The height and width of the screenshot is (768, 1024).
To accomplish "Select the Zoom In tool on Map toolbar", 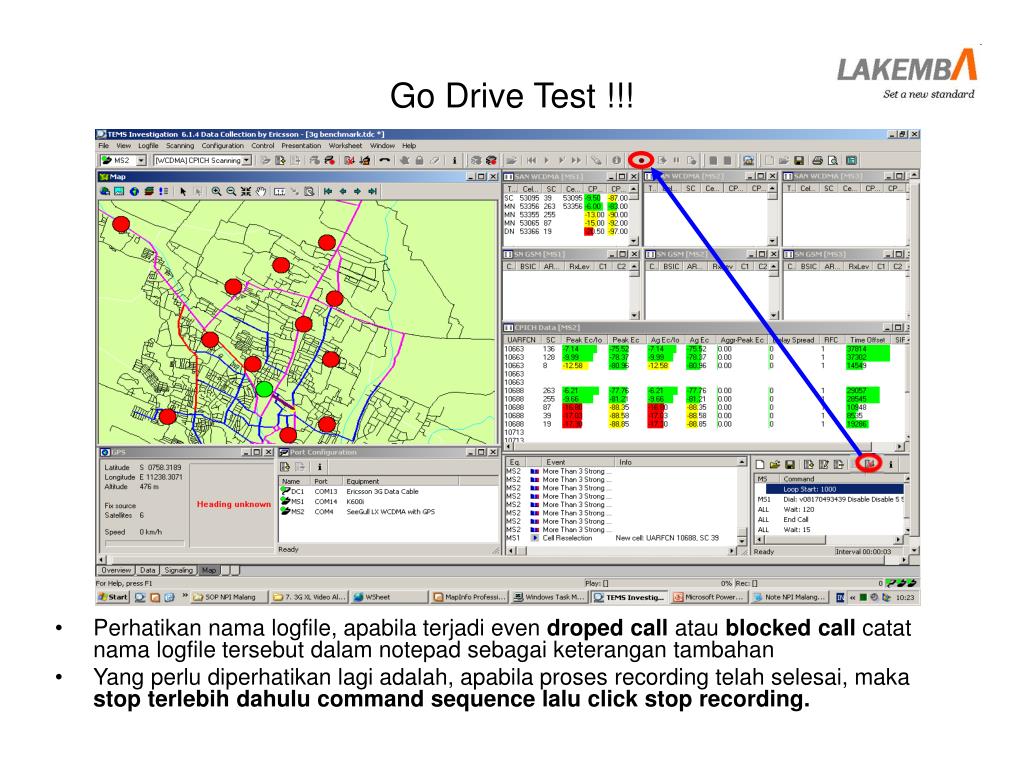I will tap(216, 191).
